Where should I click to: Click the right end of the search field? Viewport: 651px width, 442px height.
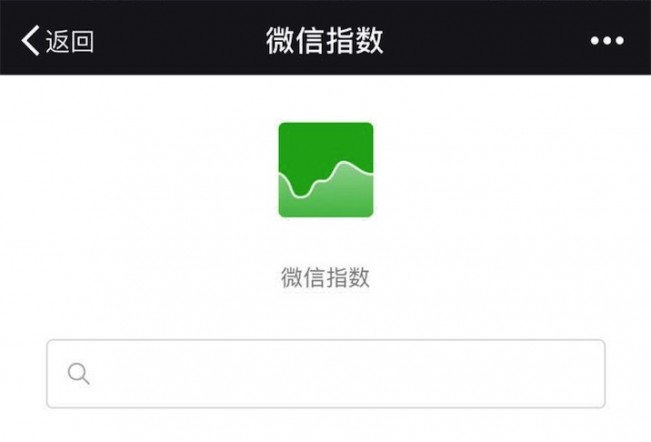click(x=581, y=374)
